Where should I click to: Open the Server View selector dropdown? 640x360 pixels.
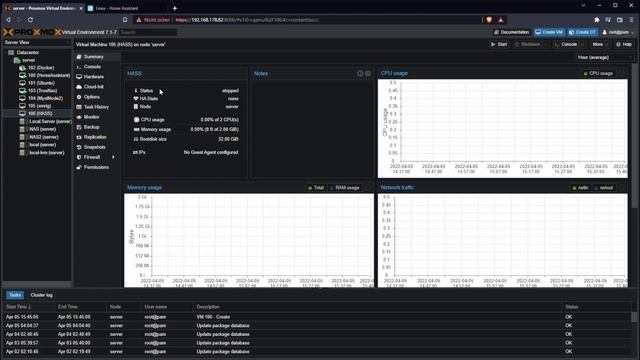click(37, 42)
